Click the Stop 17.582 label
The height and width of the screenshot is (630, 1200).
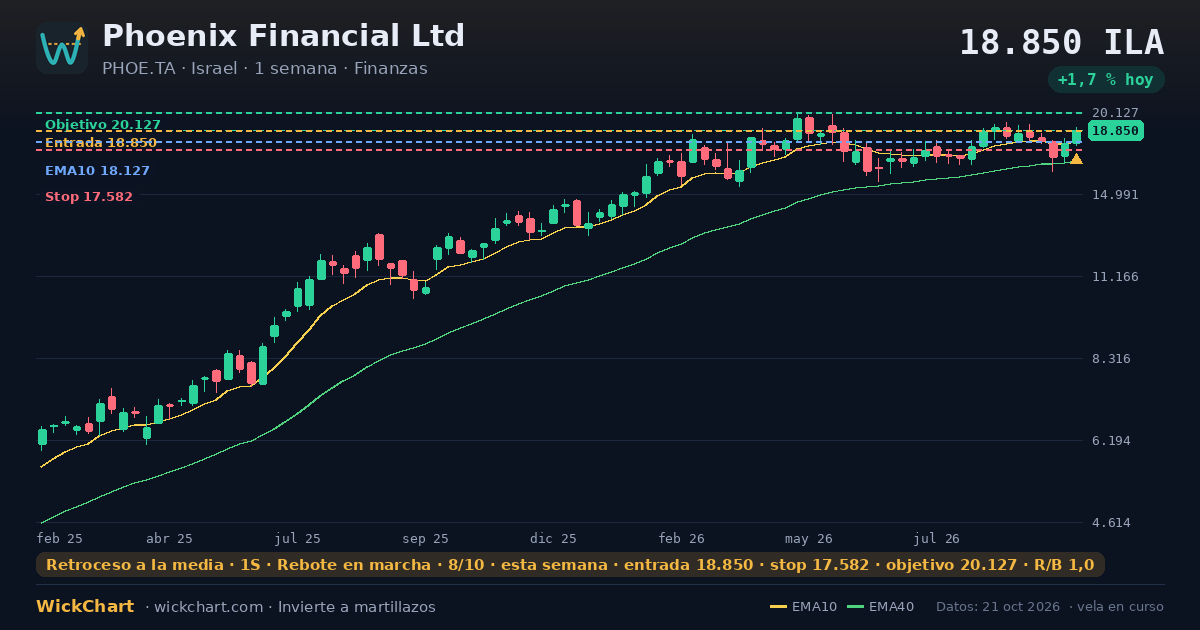pos(89,197)
